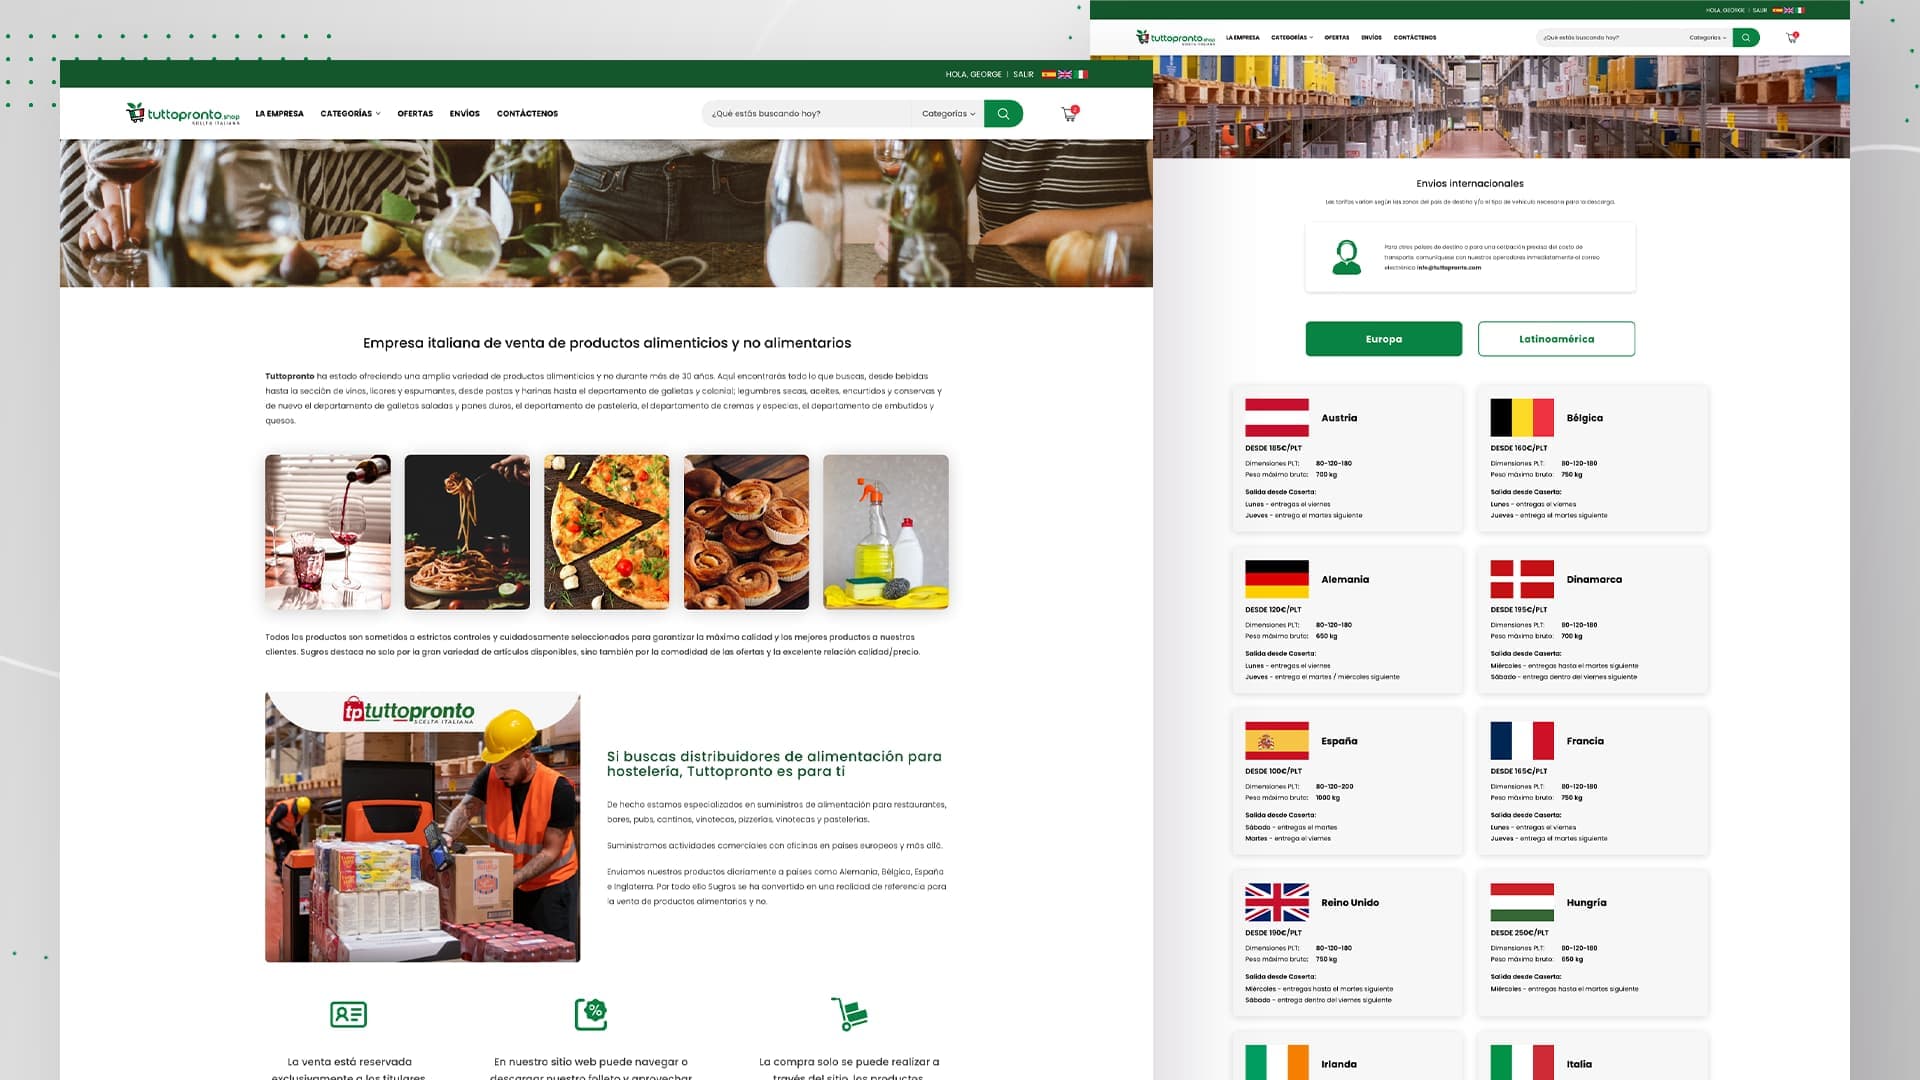
Task: Switch to Italian via the flag on the left page
Action: point(1081,74)
